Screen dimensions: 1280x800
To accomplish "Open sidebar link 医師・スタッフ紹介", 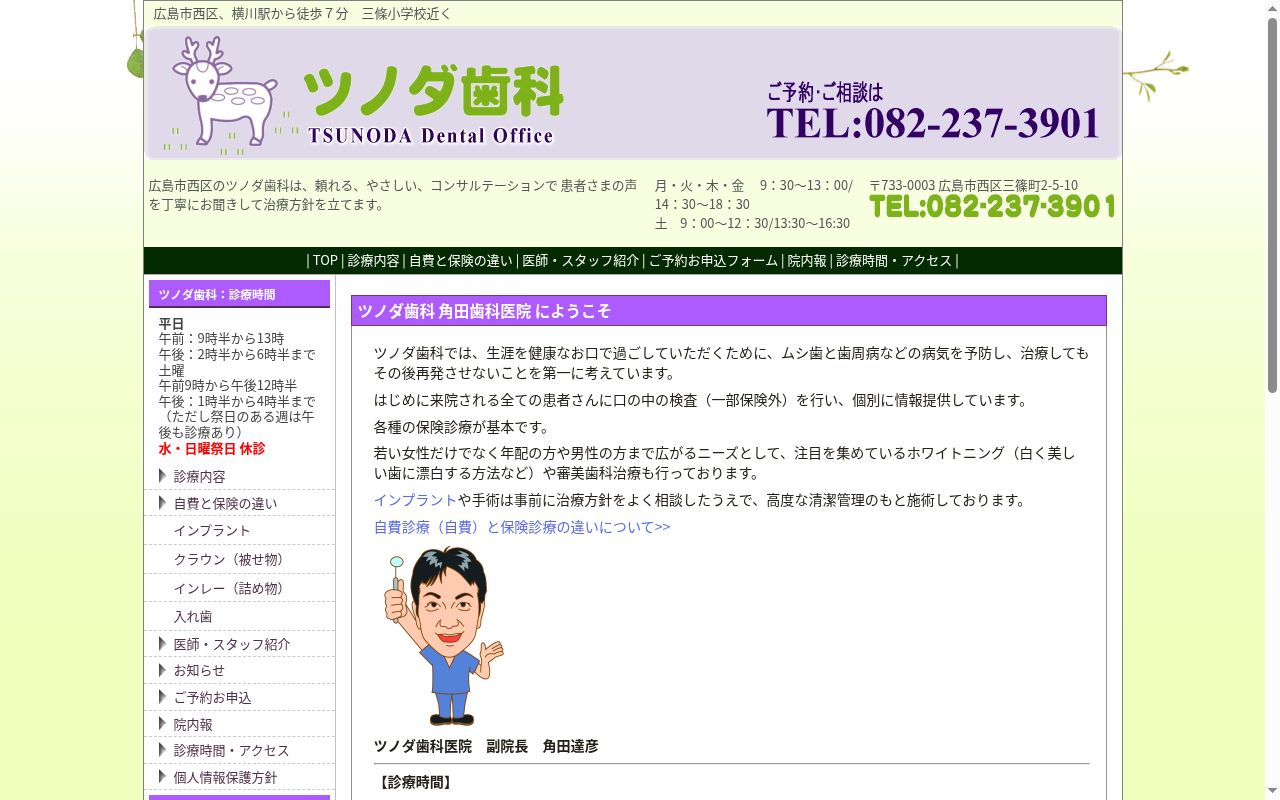I will tap(232, 645).
